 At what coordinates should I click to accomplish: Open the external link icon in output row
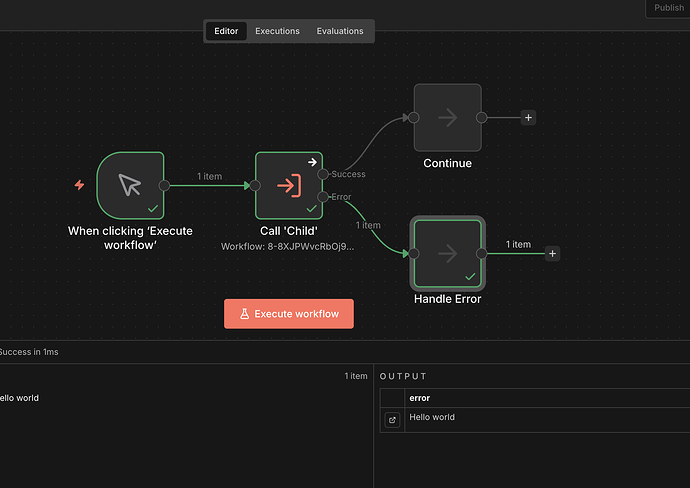pos(392,420)
